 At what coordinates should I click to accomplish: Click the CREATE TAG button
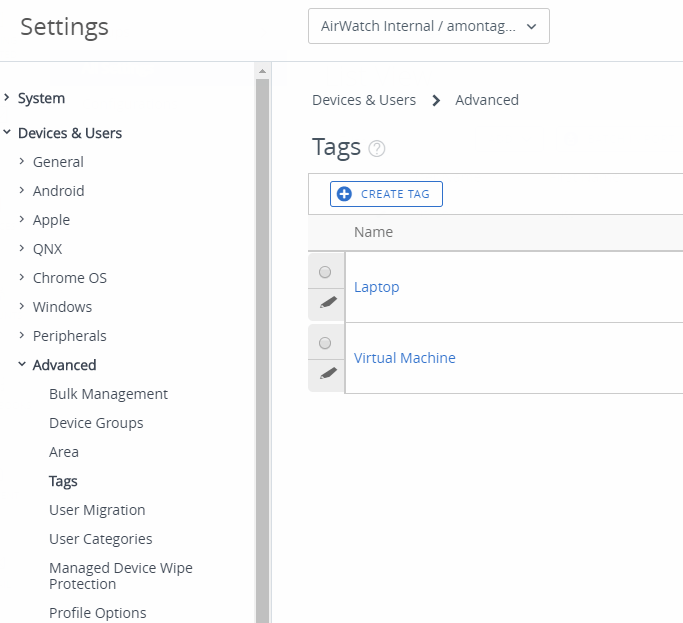point(386,194)
